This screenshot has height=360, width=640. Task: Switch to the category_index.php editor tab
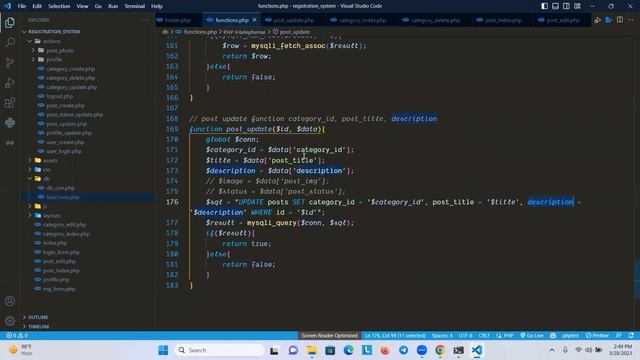(x=362, y=20)
